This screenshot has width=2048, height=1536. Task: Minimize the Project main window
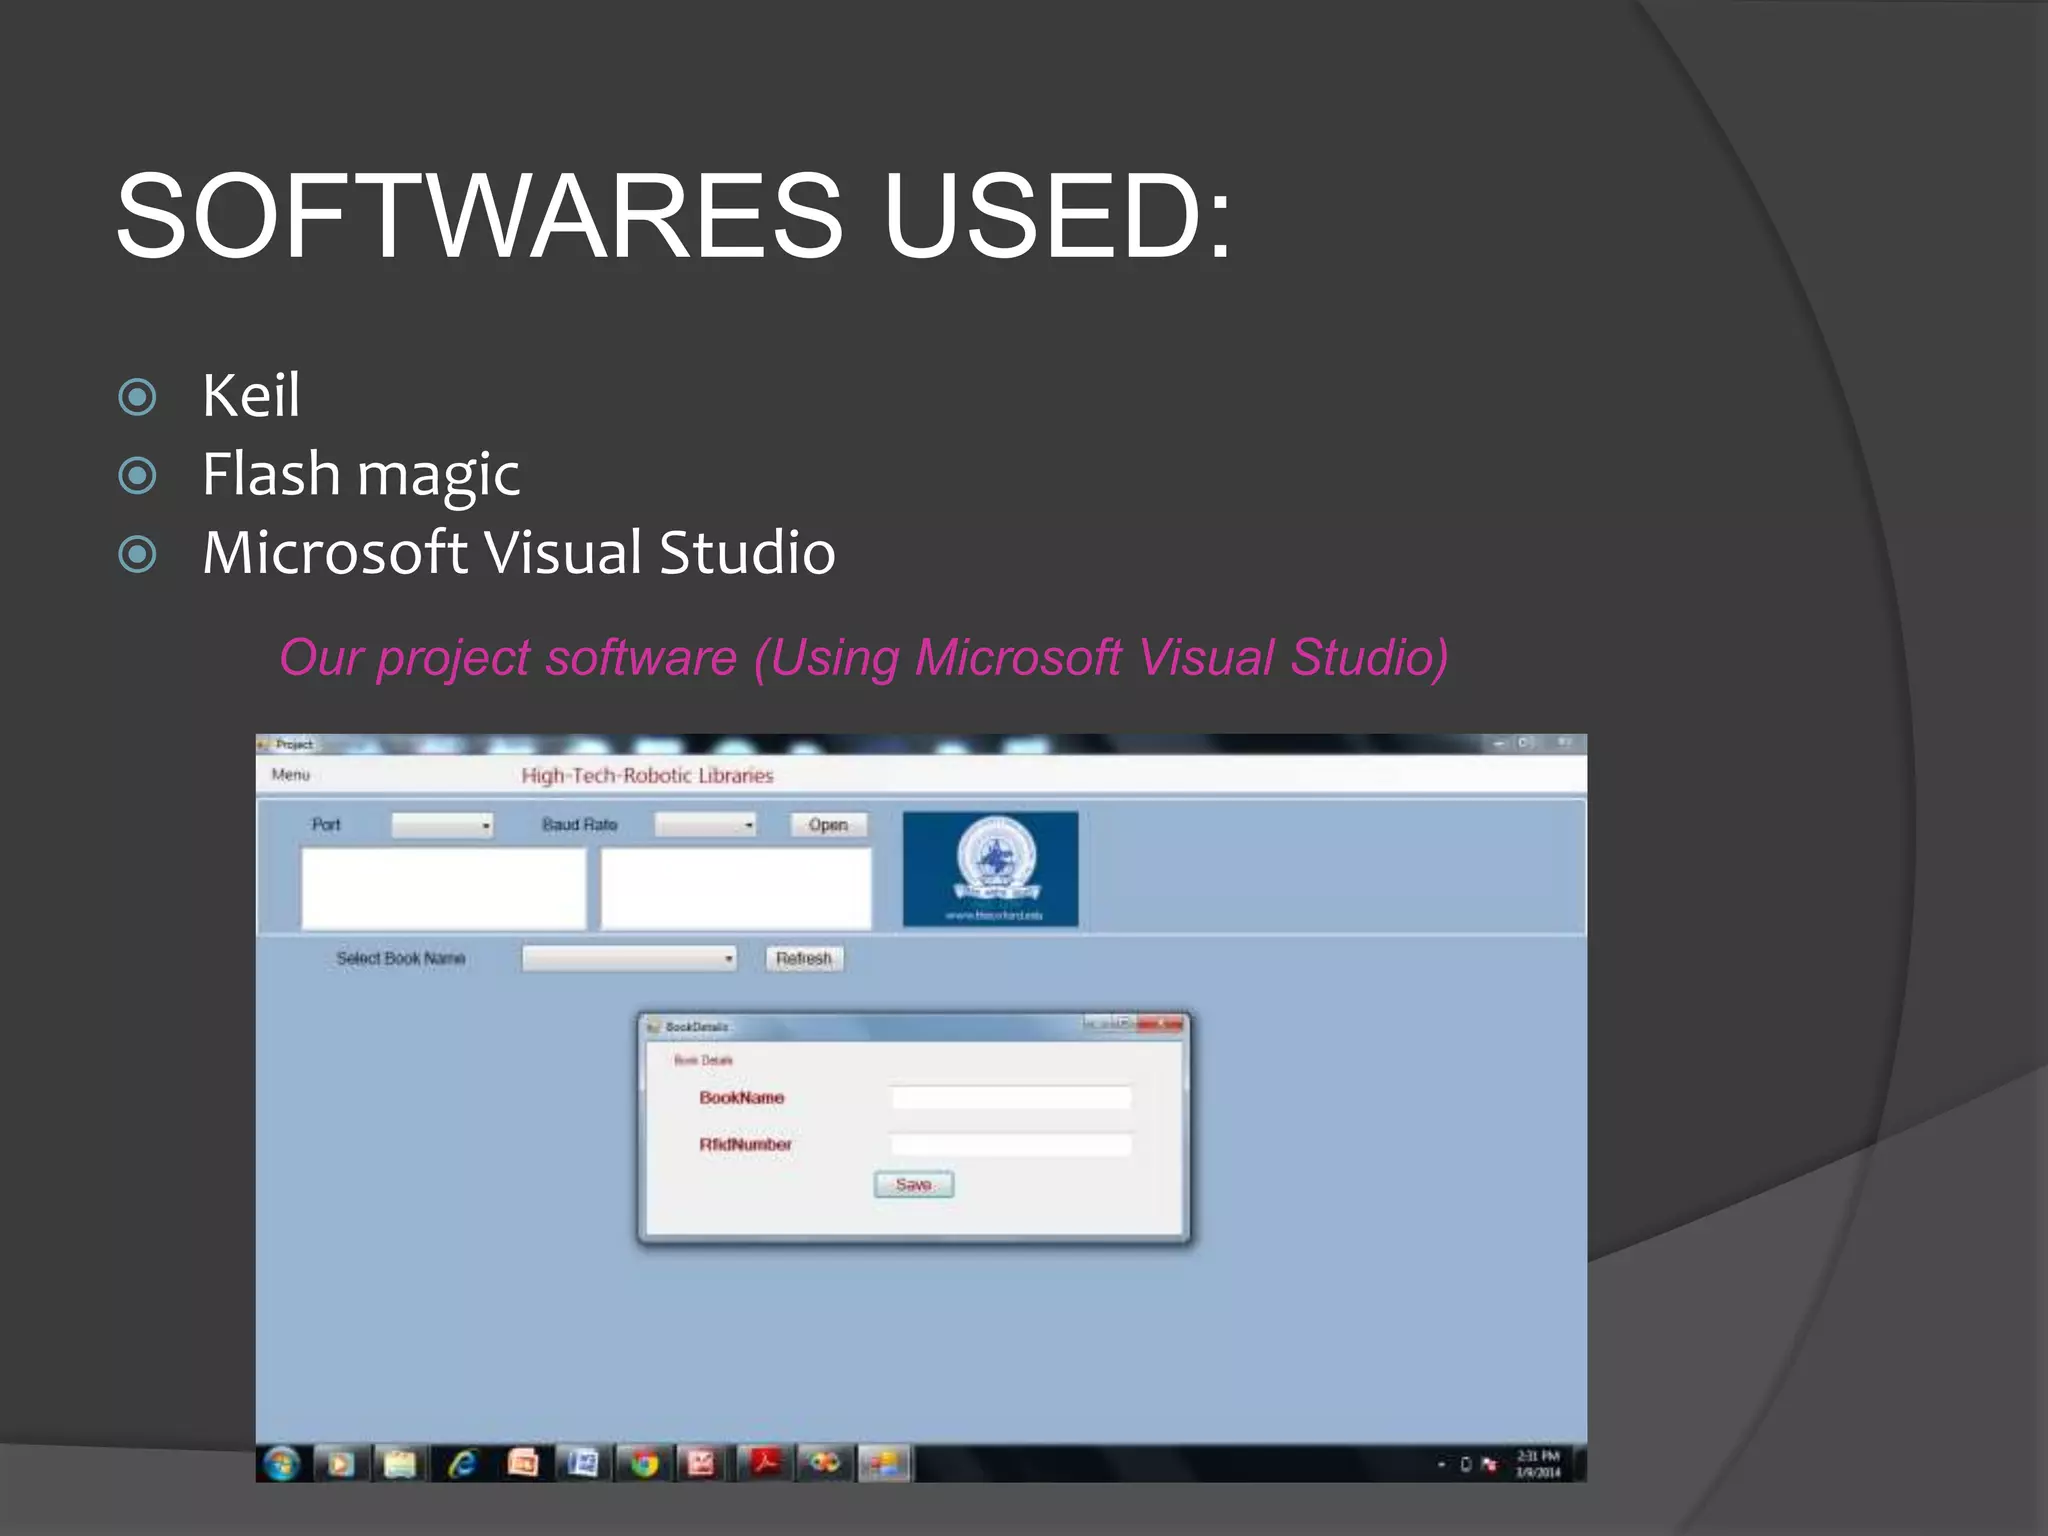click(1499, 744)
